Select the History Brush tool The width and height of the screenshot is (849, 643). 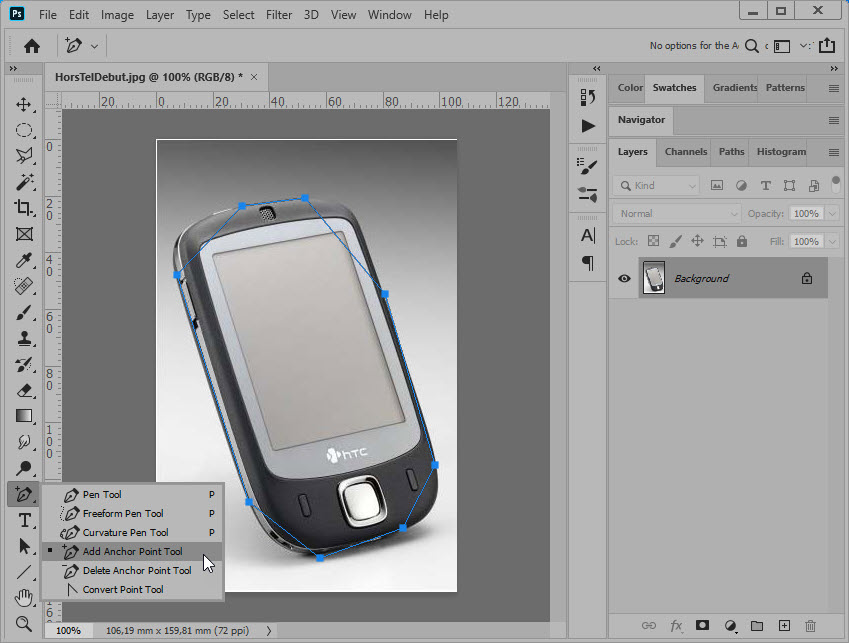(23, 364)
